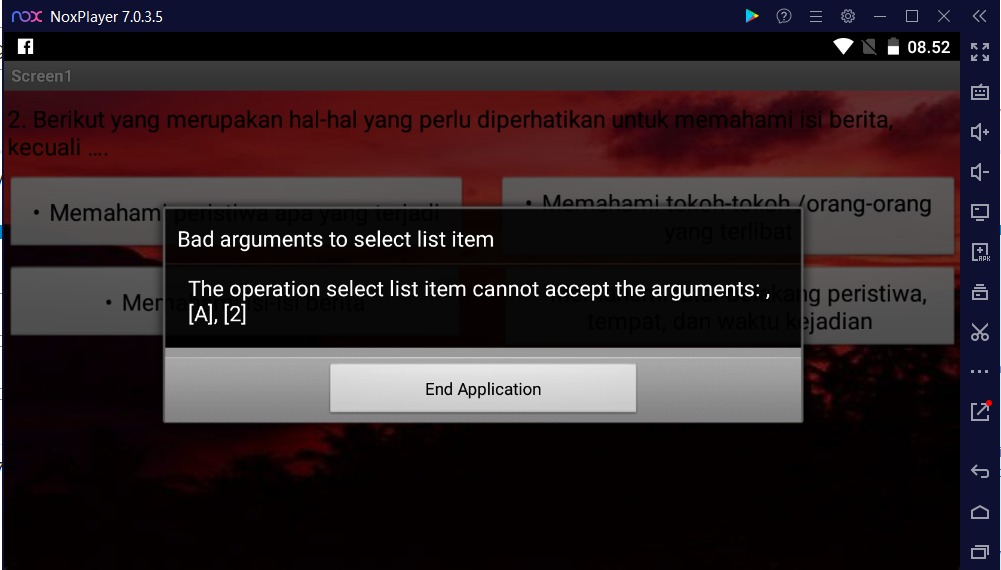
Task: Click the End Application button
Action: 483,388
